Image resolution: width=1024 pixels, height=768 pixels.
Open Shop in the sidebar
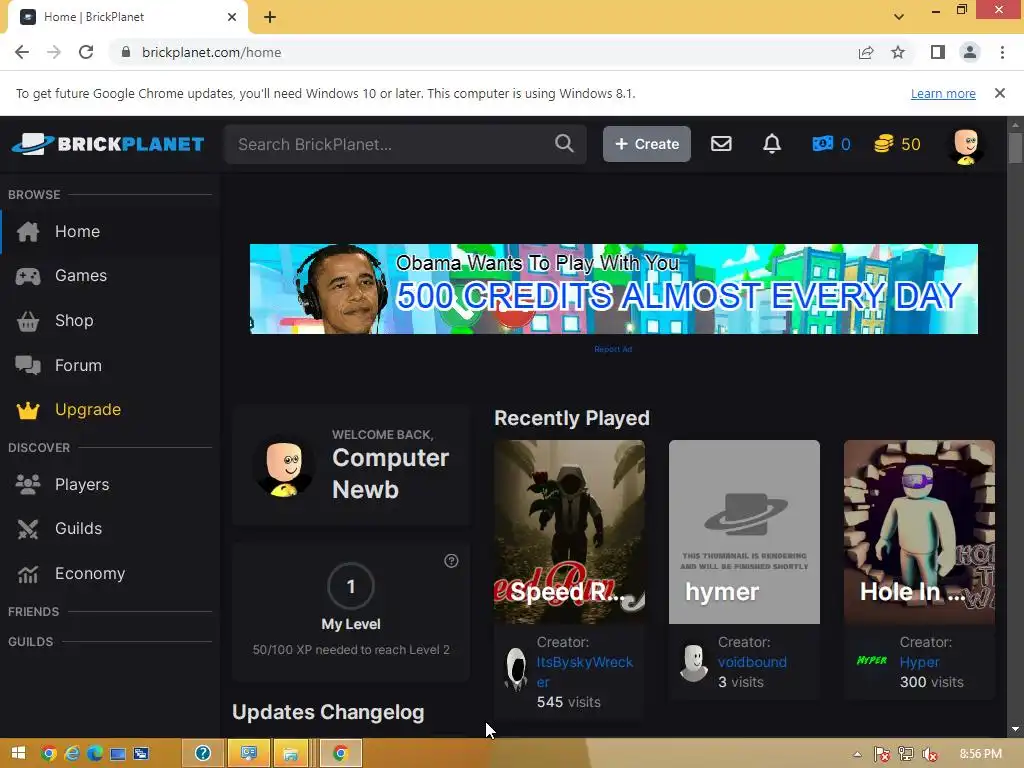[x=74, y=321]
